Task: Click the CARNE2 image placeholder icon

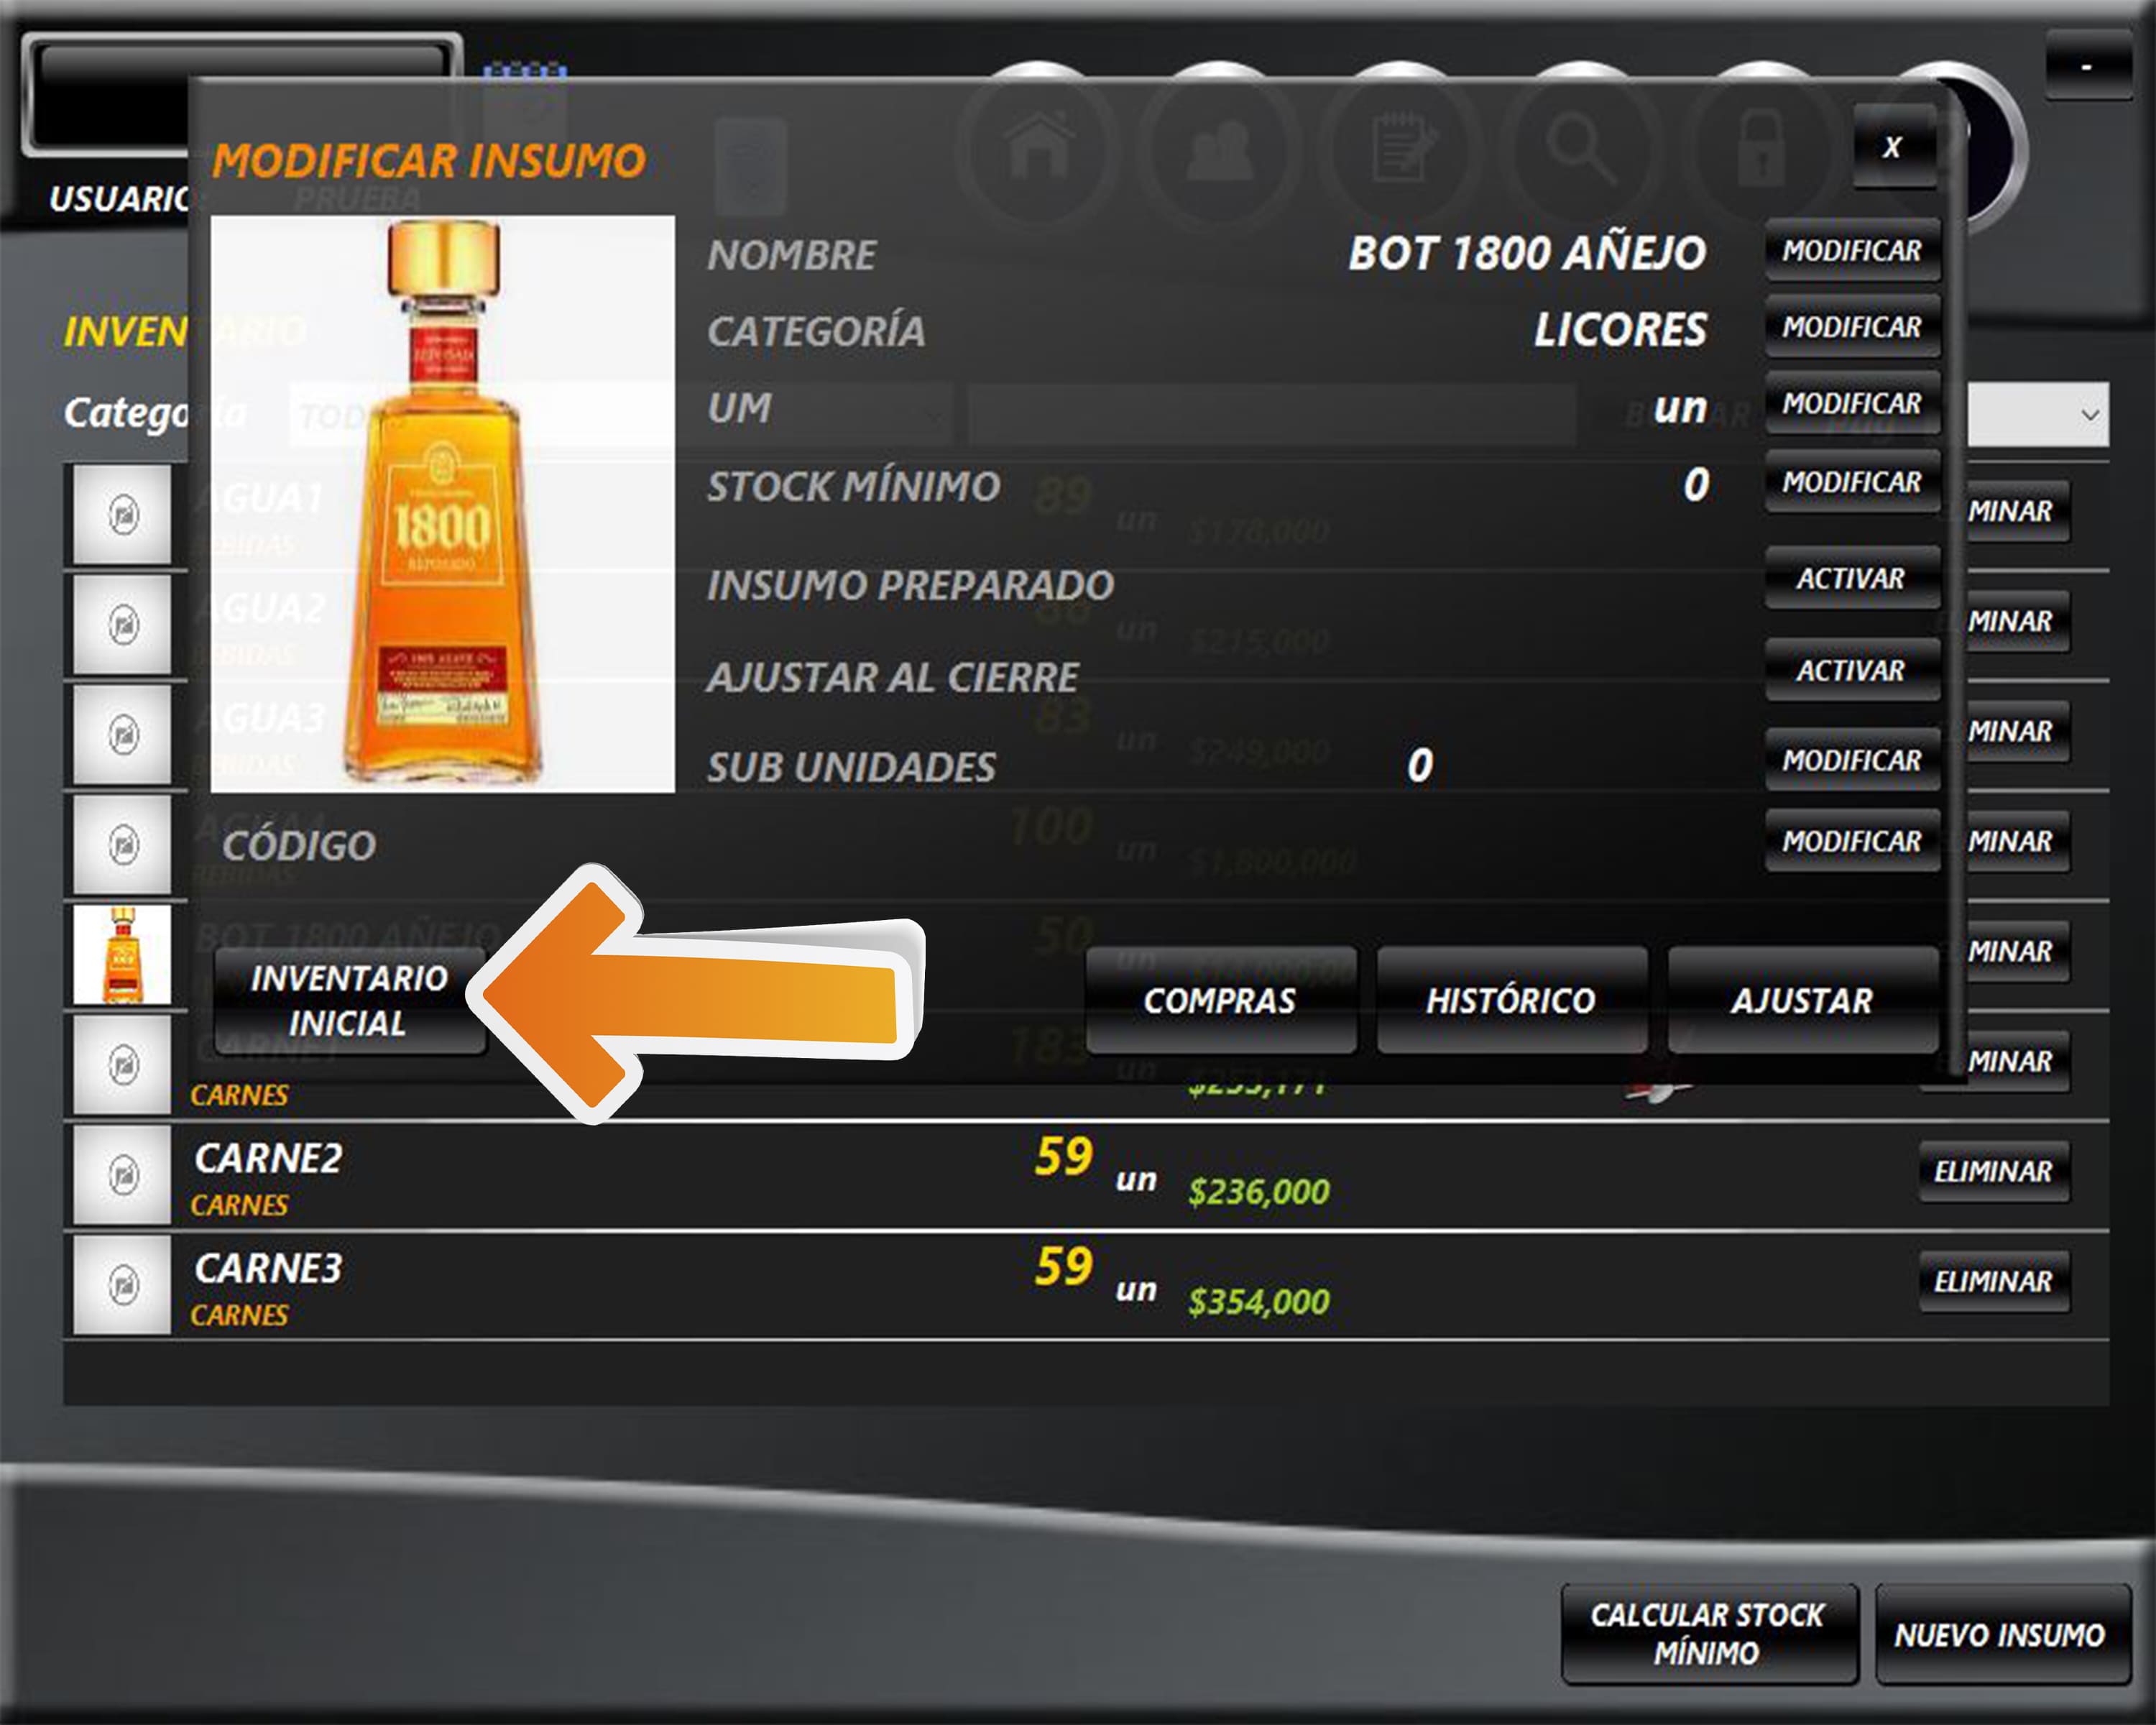Action: [x=123, y=1174]
